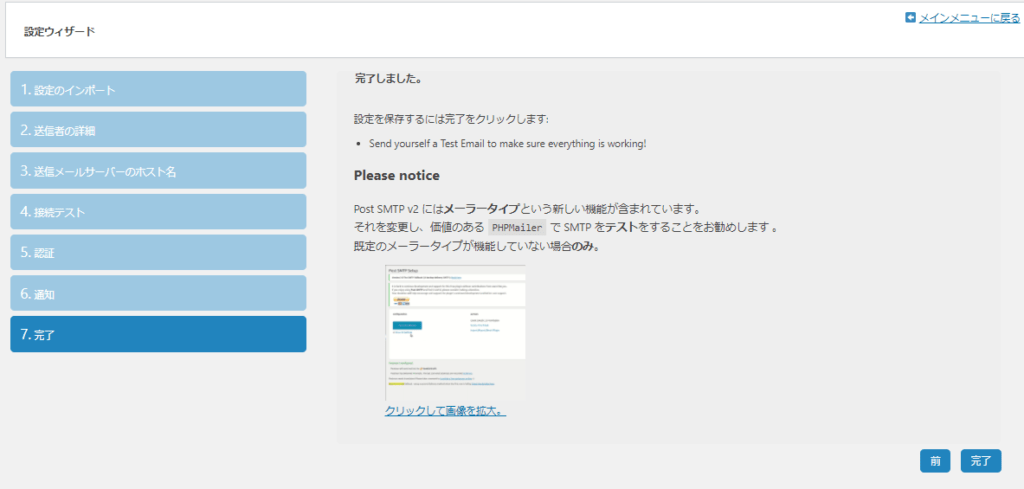Click the arrow icon beside メインメニューに戻る

coord(911,17)
